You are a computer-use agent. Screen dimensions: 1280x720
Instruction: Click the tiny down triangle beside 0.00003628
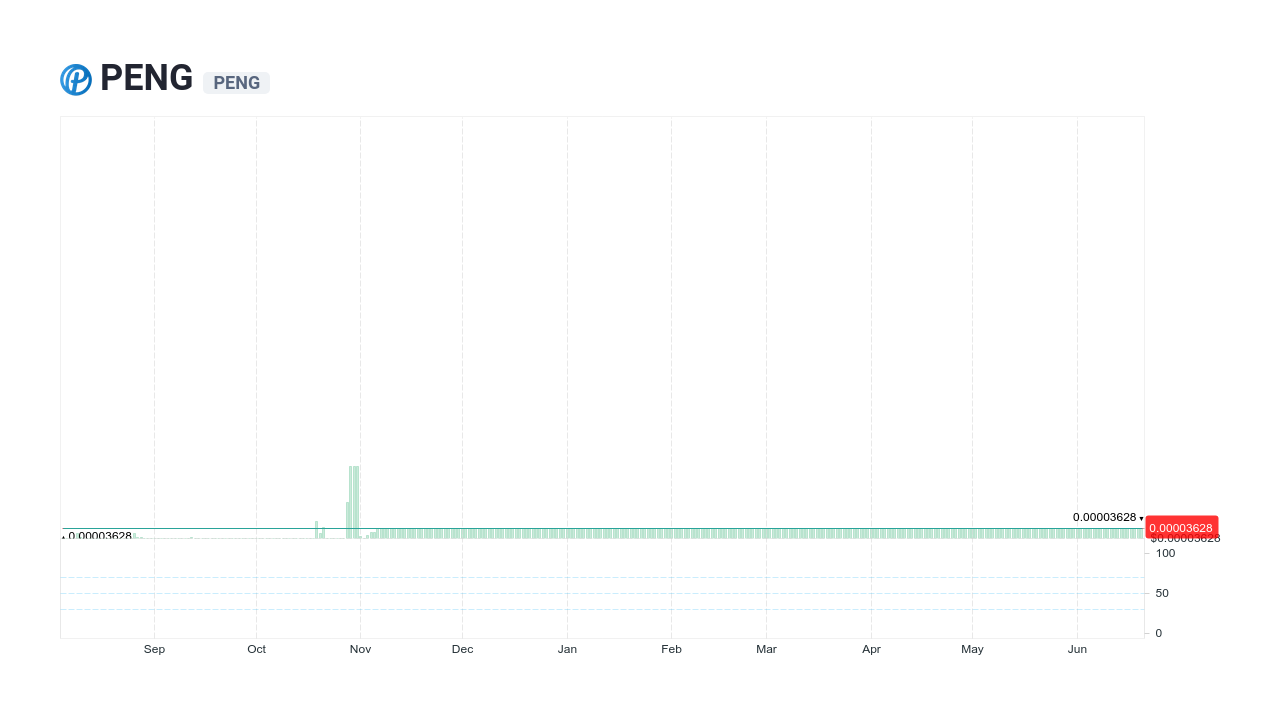1141,518
